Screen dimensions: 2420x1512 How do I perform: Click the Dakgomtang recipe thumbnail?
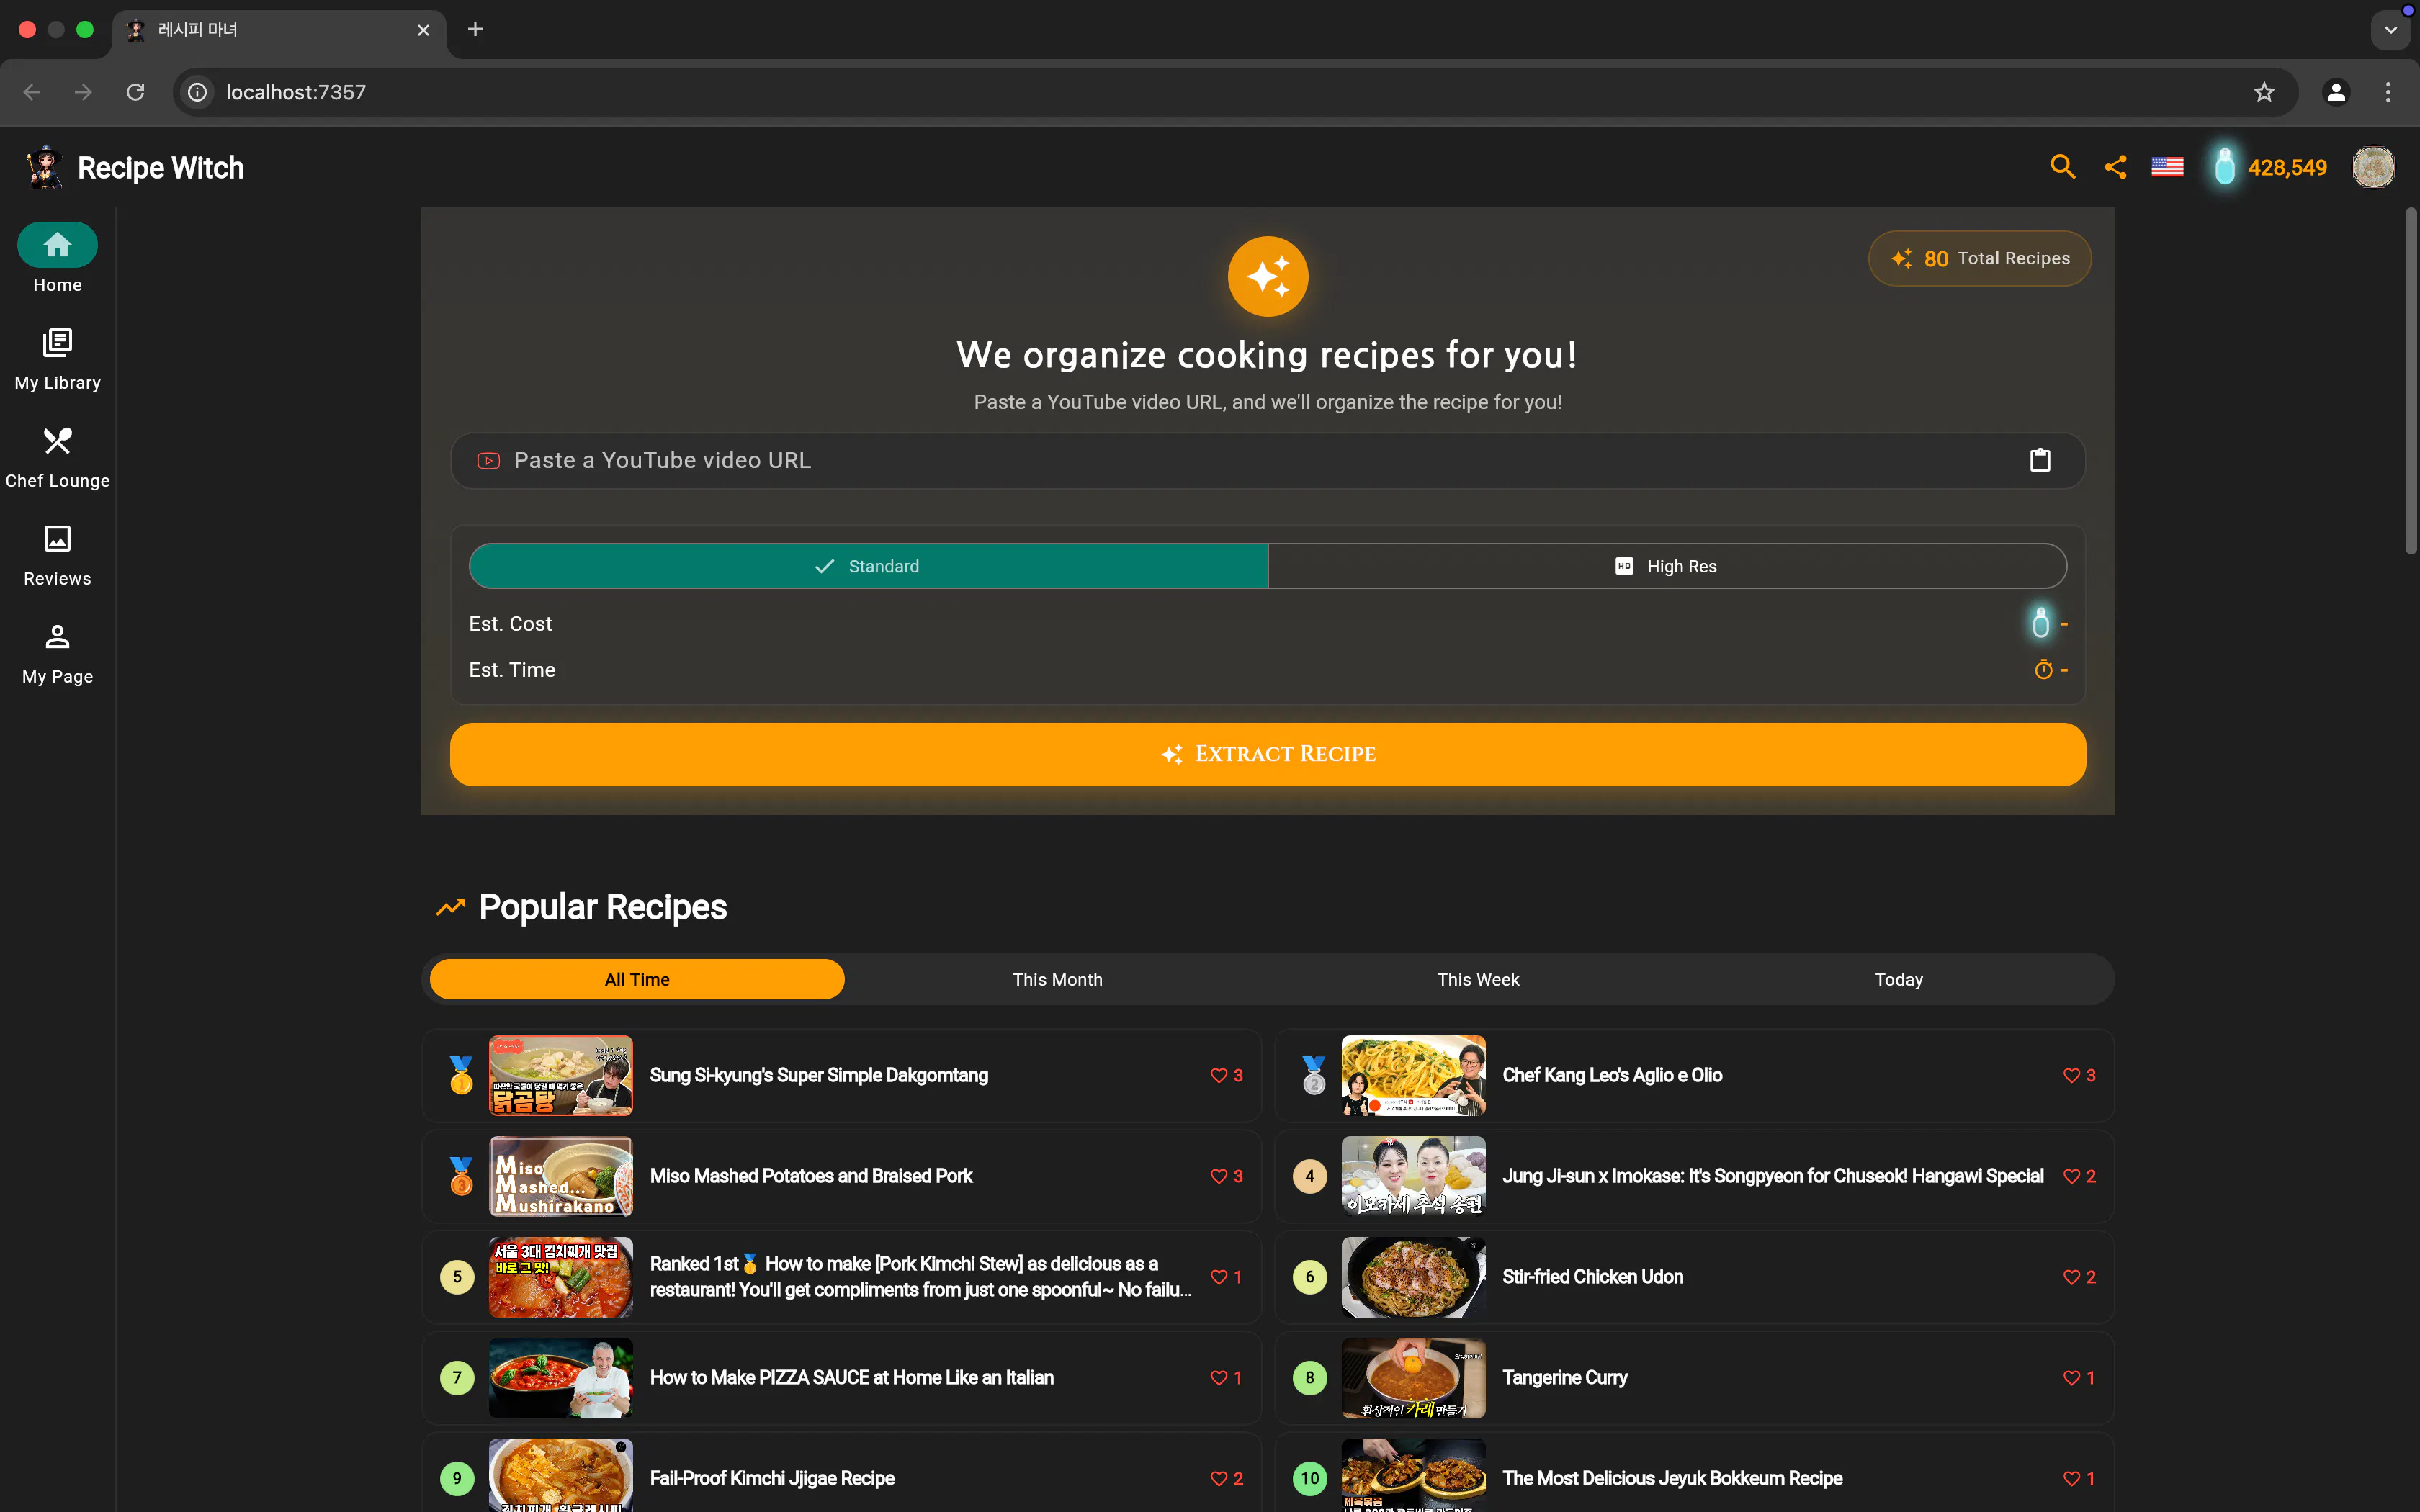pyautogui.click(x=560, y=1075)
